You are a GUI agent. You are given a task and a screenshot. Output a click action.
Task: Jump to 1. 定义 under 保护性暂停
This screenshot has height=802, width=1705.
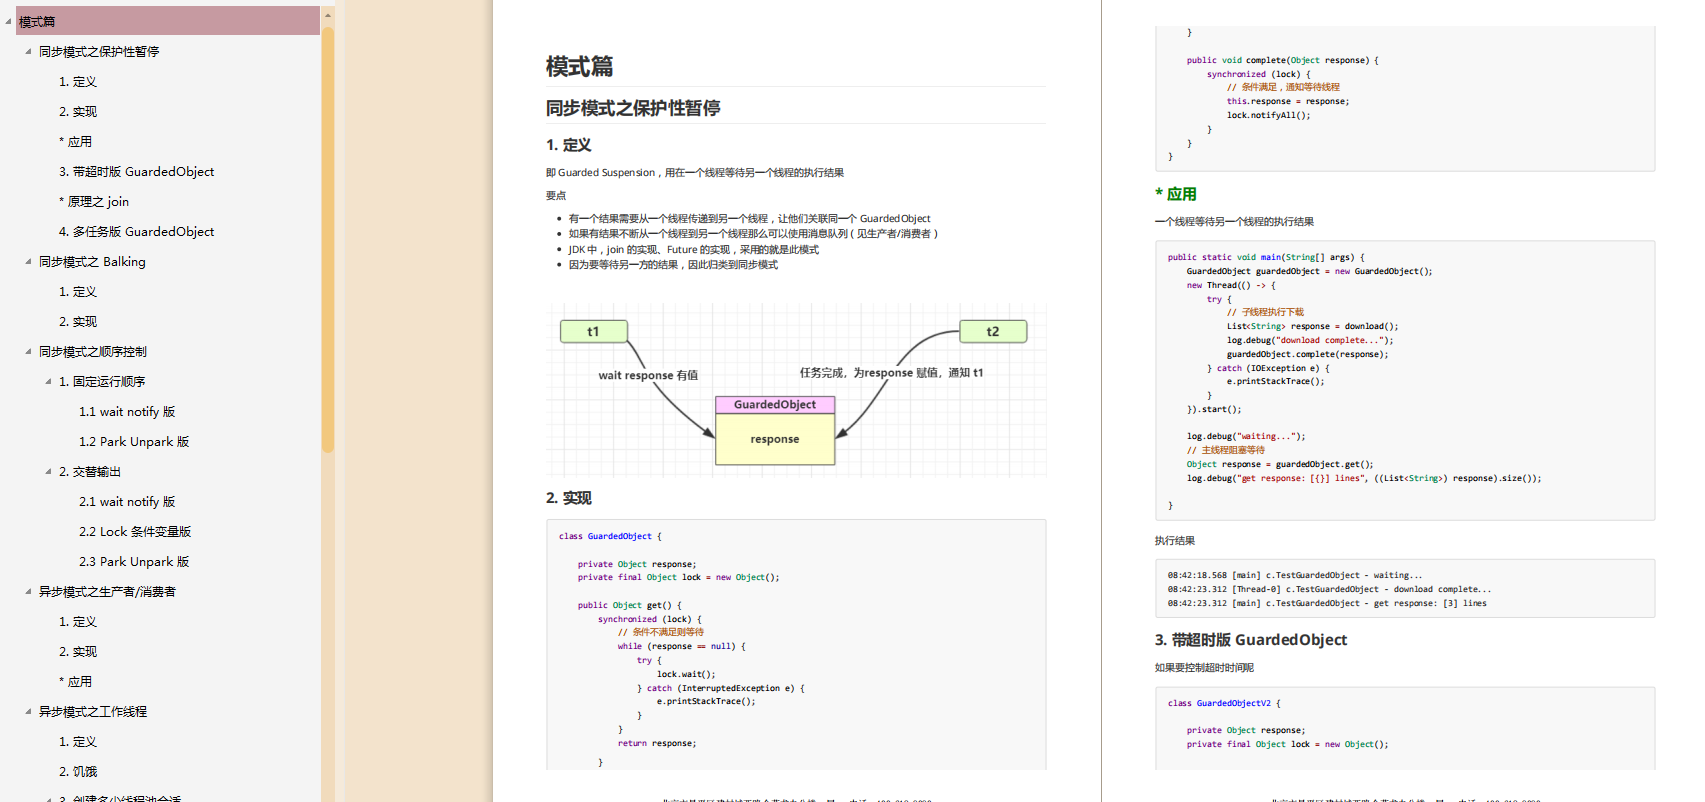(x=78, y=81)
